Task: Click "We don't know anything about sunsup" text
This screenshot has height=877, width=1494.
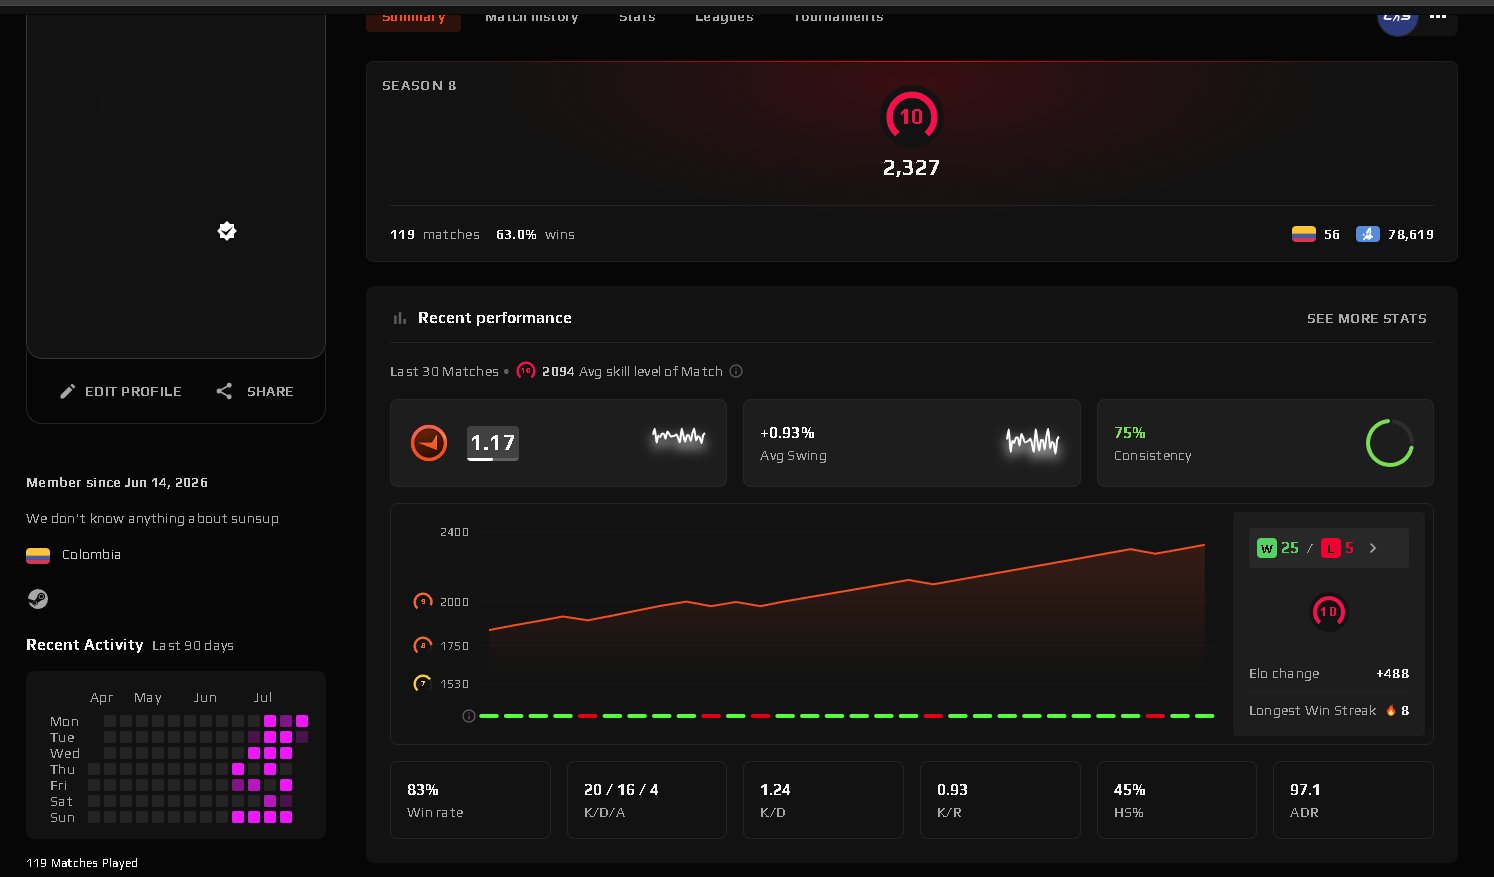Action: point(152,519)
